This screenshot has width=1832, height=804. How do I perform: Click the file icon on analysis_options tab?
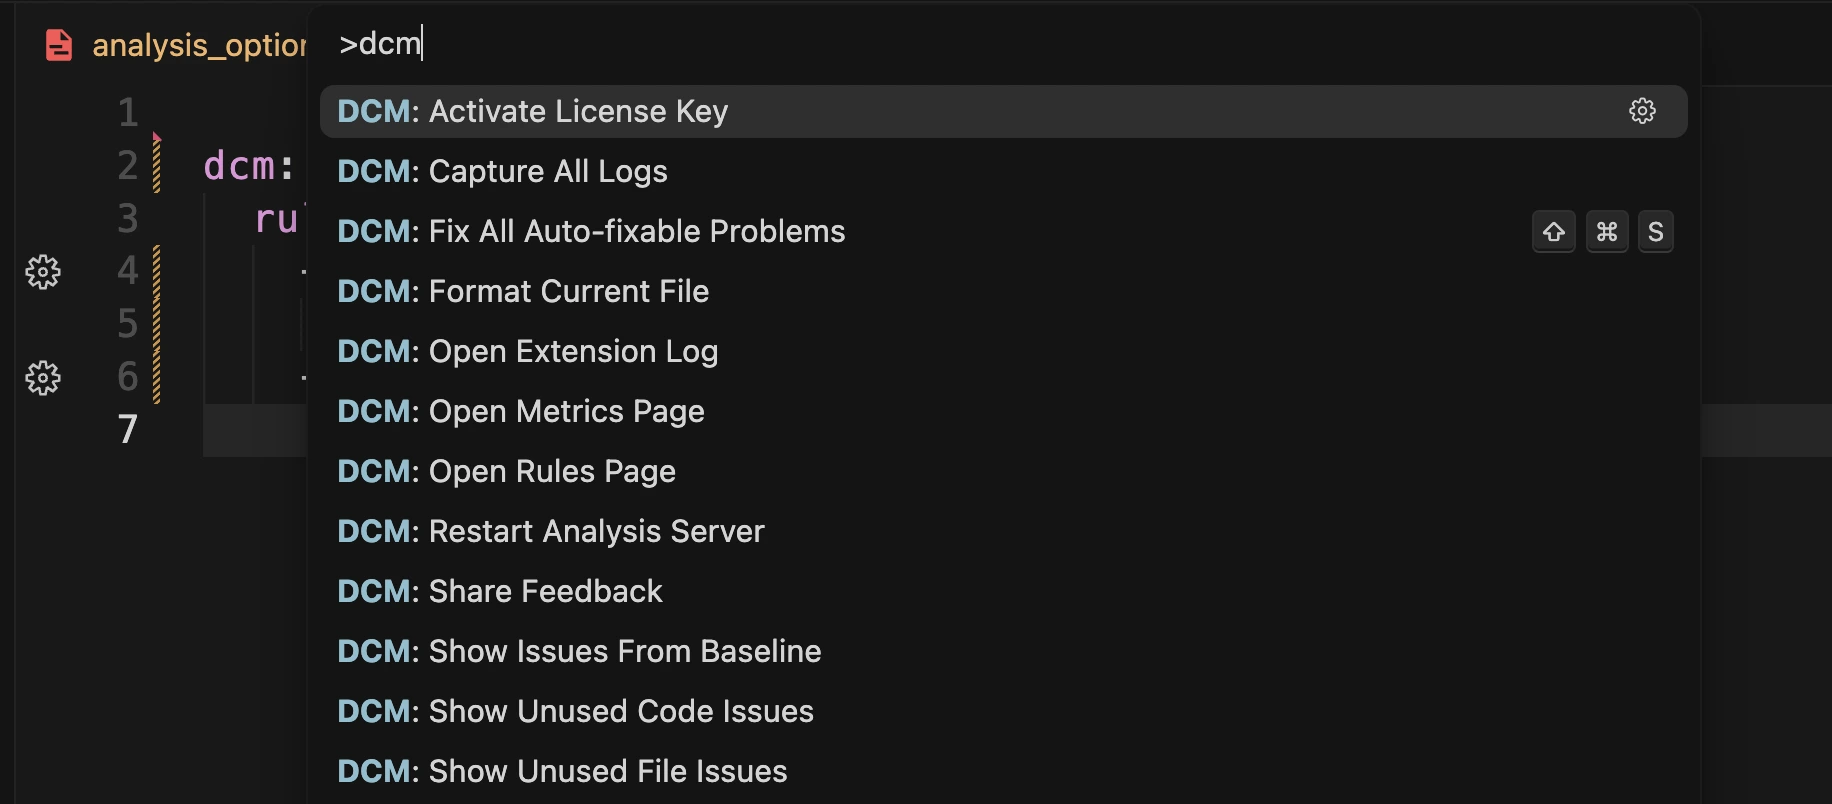pyautogui.click(x=59, y=44)
